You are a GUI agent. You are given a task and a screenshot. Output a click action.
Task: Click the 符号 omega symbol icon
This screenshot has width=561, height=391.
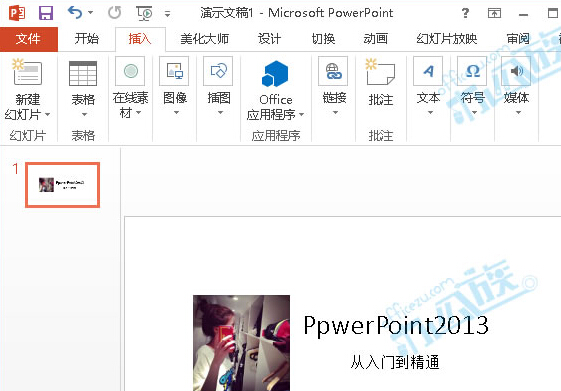click(x=472, y=71)
